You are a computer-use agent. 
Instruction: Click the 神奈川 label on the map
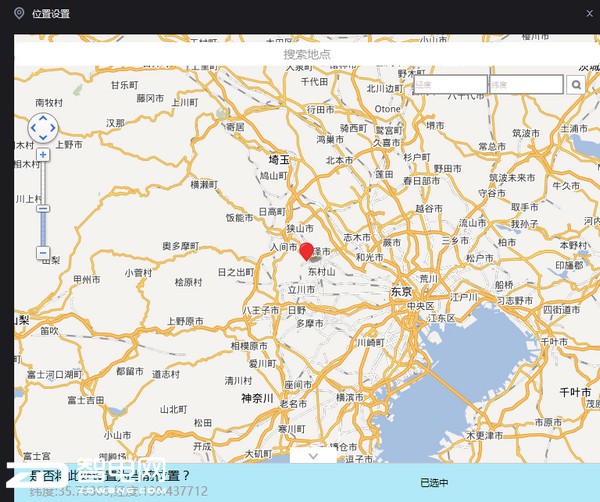point(257,397)
